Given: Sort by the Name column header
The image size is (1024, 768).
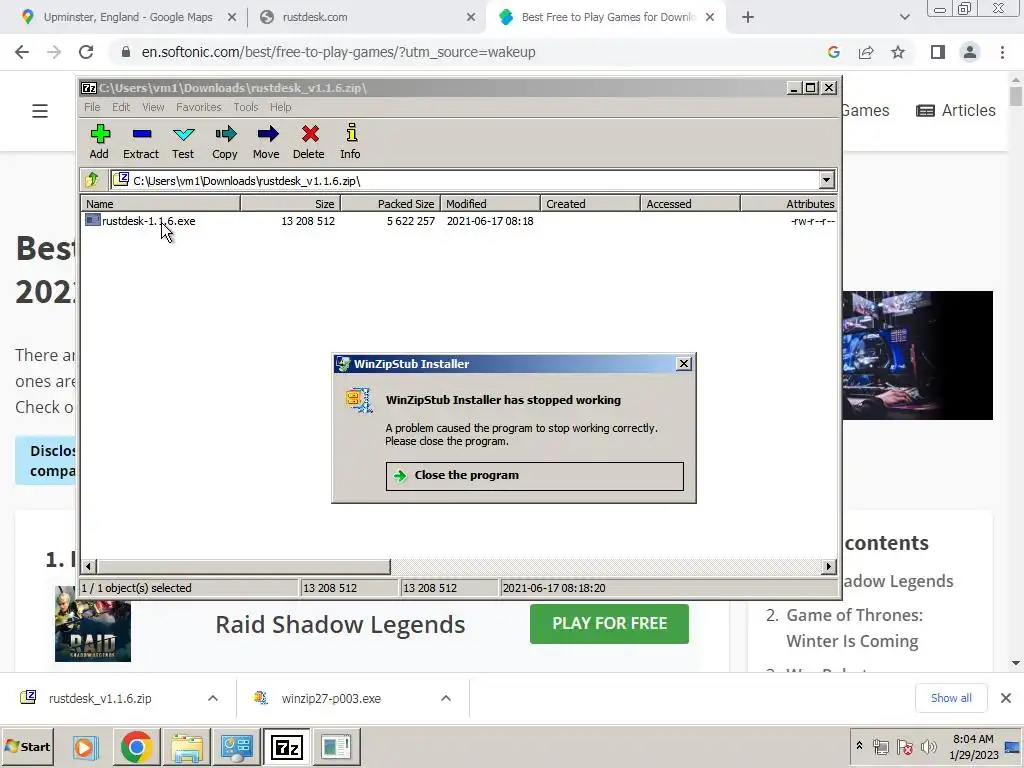Looking at the screenshot, I should [161, 204].
